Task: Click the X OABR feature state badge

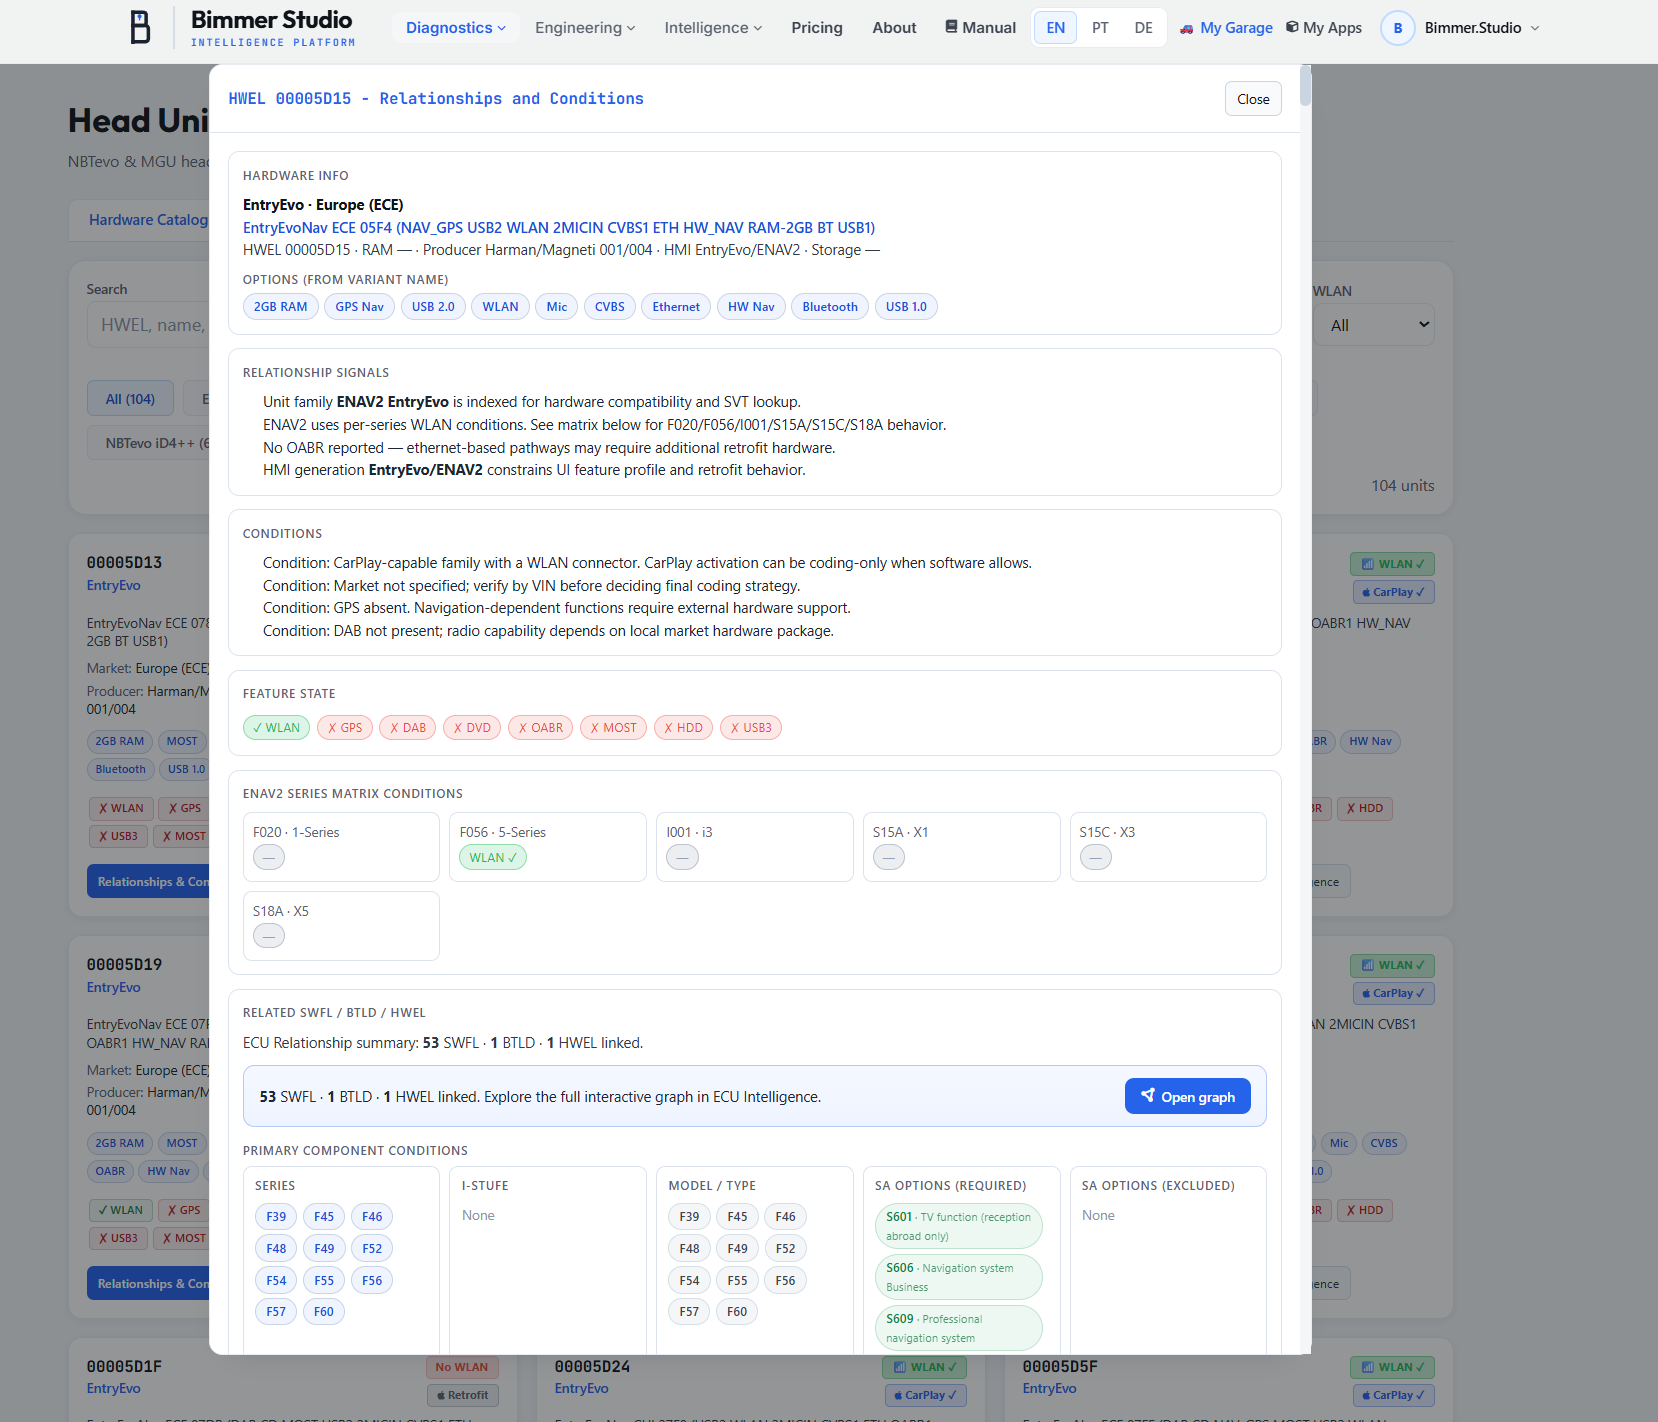Action: coord(540,727)
